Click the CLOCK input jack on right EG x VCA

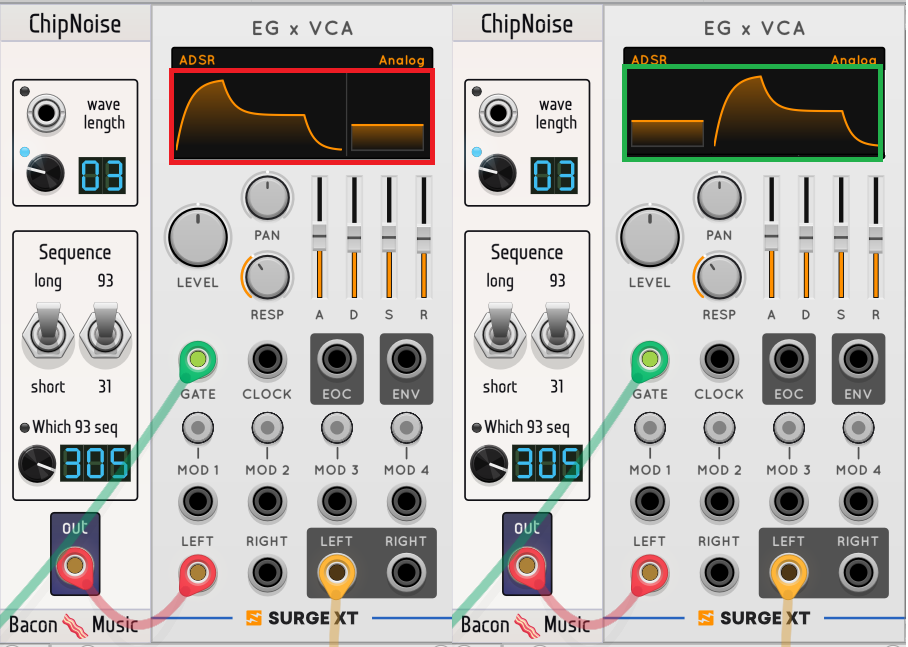719,360
